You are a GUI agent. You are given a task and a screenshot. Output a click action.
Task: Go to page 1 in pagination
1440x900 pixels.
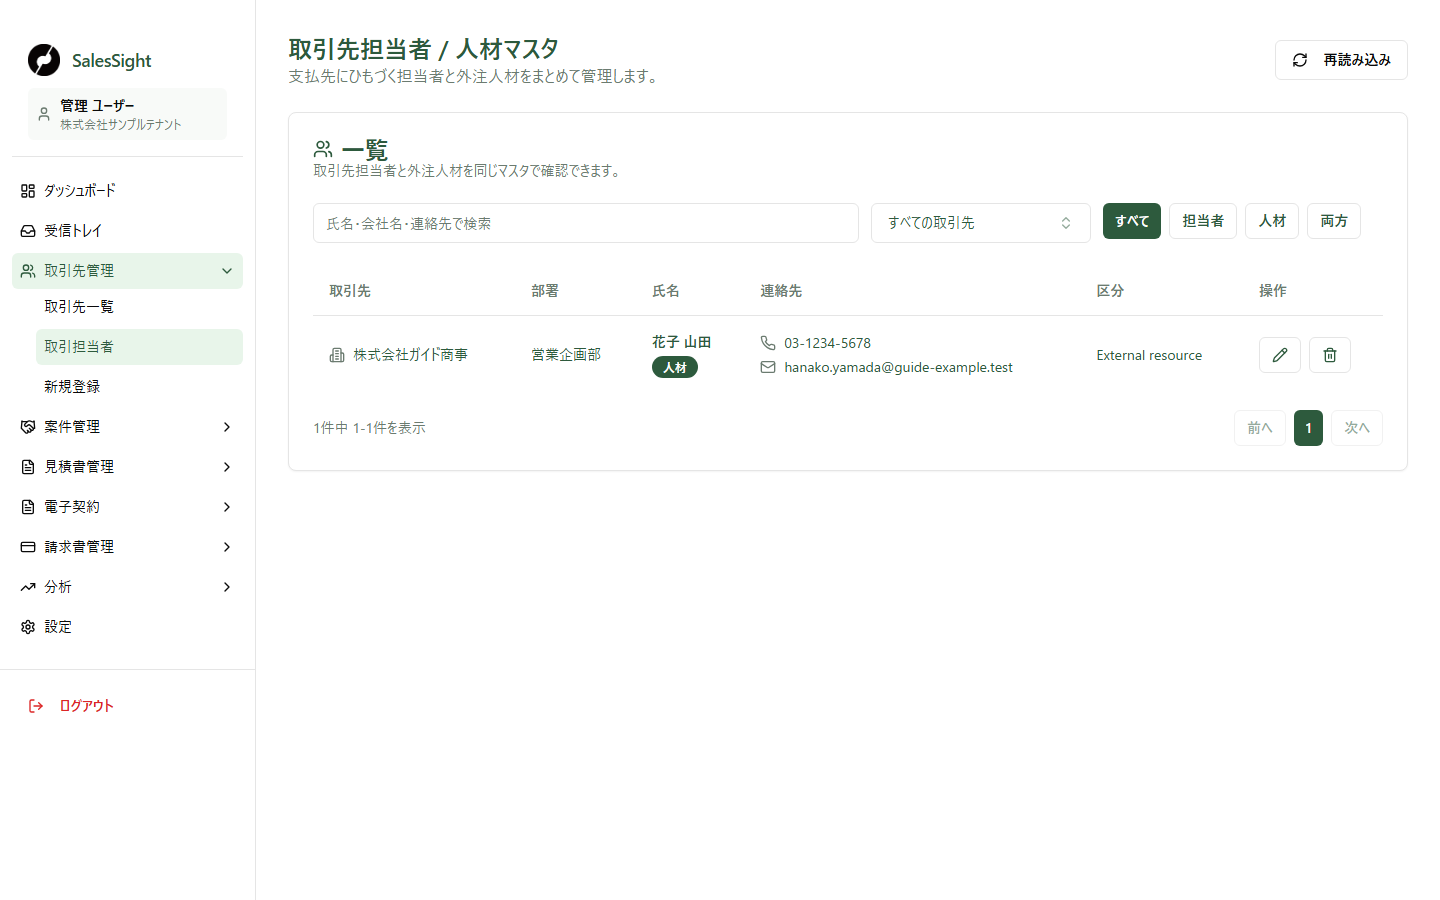(1308, 428)
